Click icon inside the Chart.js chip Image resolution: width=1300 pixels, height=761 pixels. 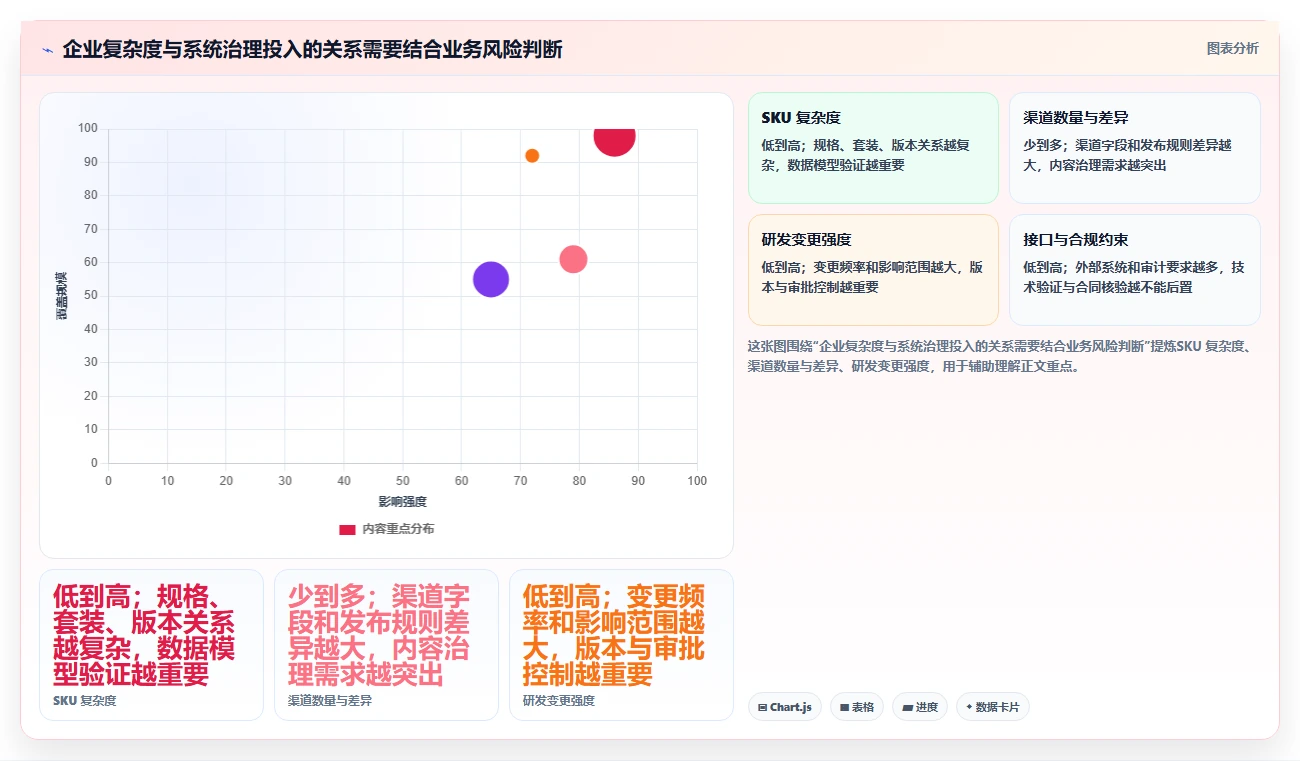point(763,707)
